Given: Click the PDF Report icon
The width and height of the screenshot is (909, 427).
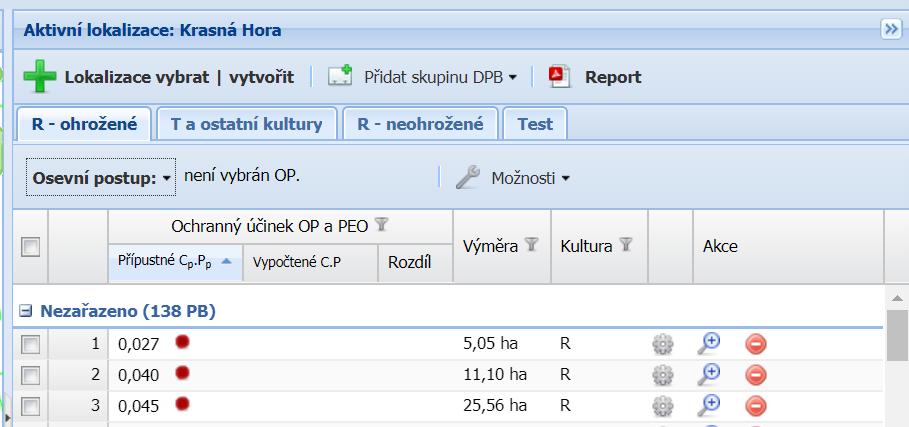Looking at the screenshot, I should (559, 76).
